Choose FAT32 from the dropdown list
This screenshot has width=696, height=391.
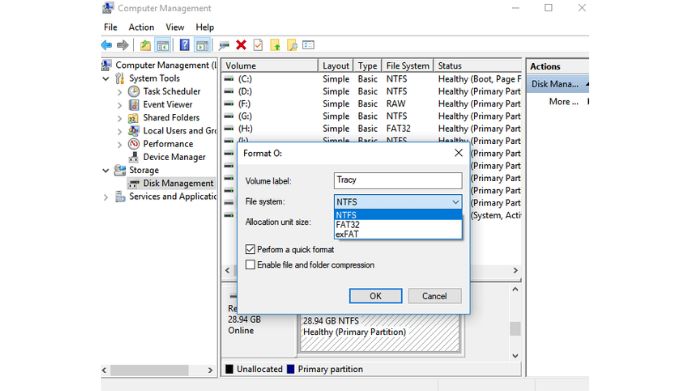pos(398,225)
